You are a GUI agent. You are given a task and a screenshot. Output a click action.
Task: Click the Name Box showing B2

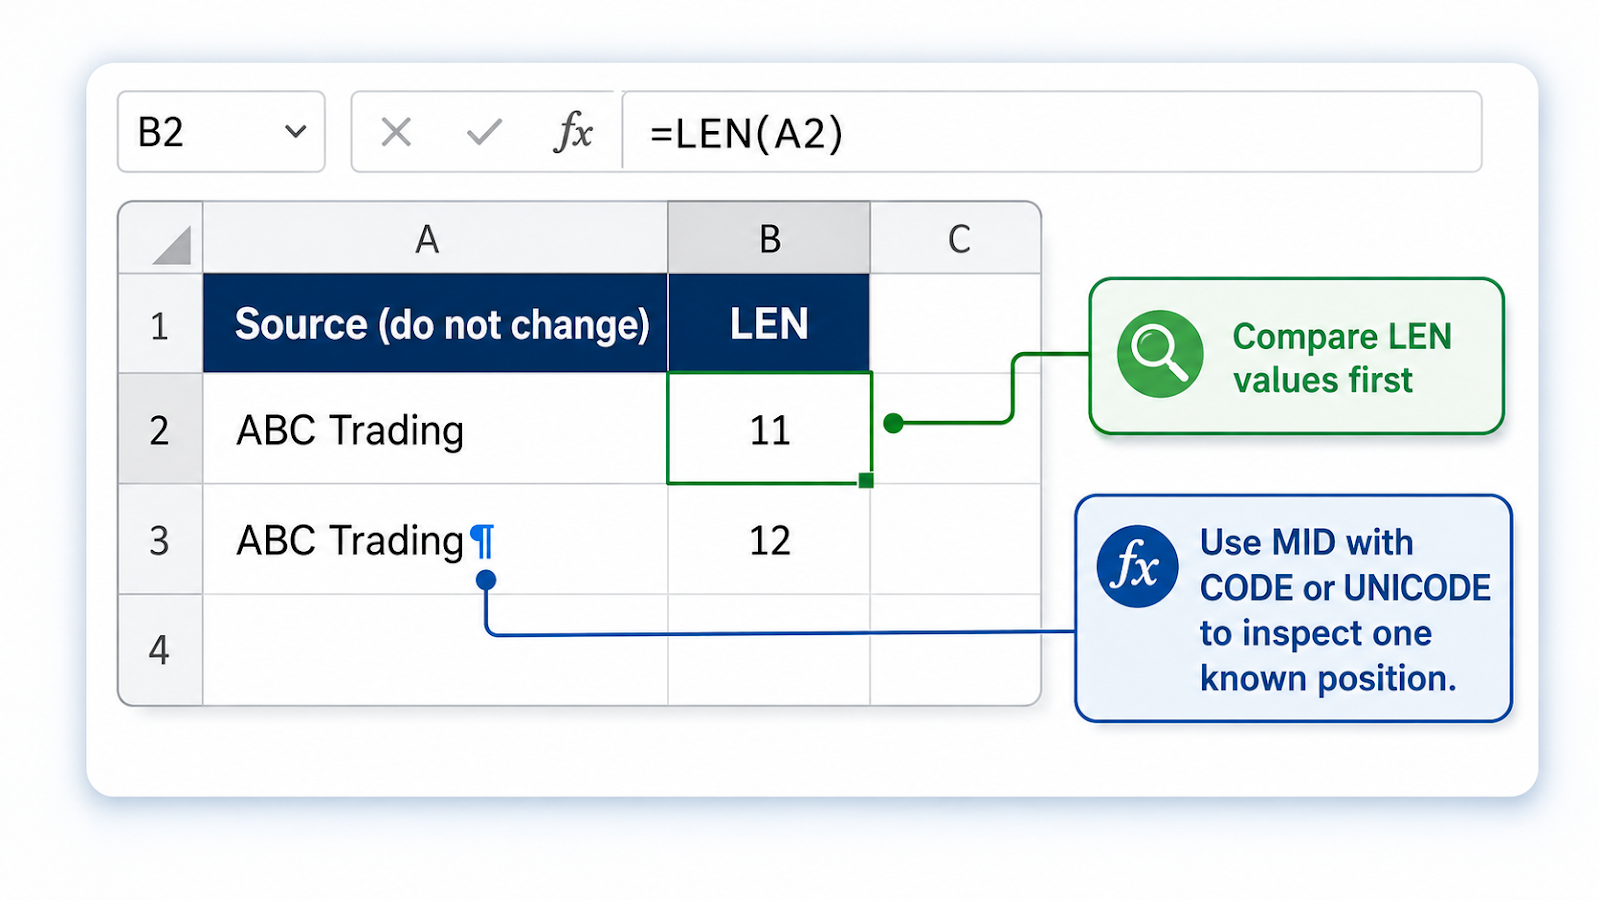click(221, 132)
